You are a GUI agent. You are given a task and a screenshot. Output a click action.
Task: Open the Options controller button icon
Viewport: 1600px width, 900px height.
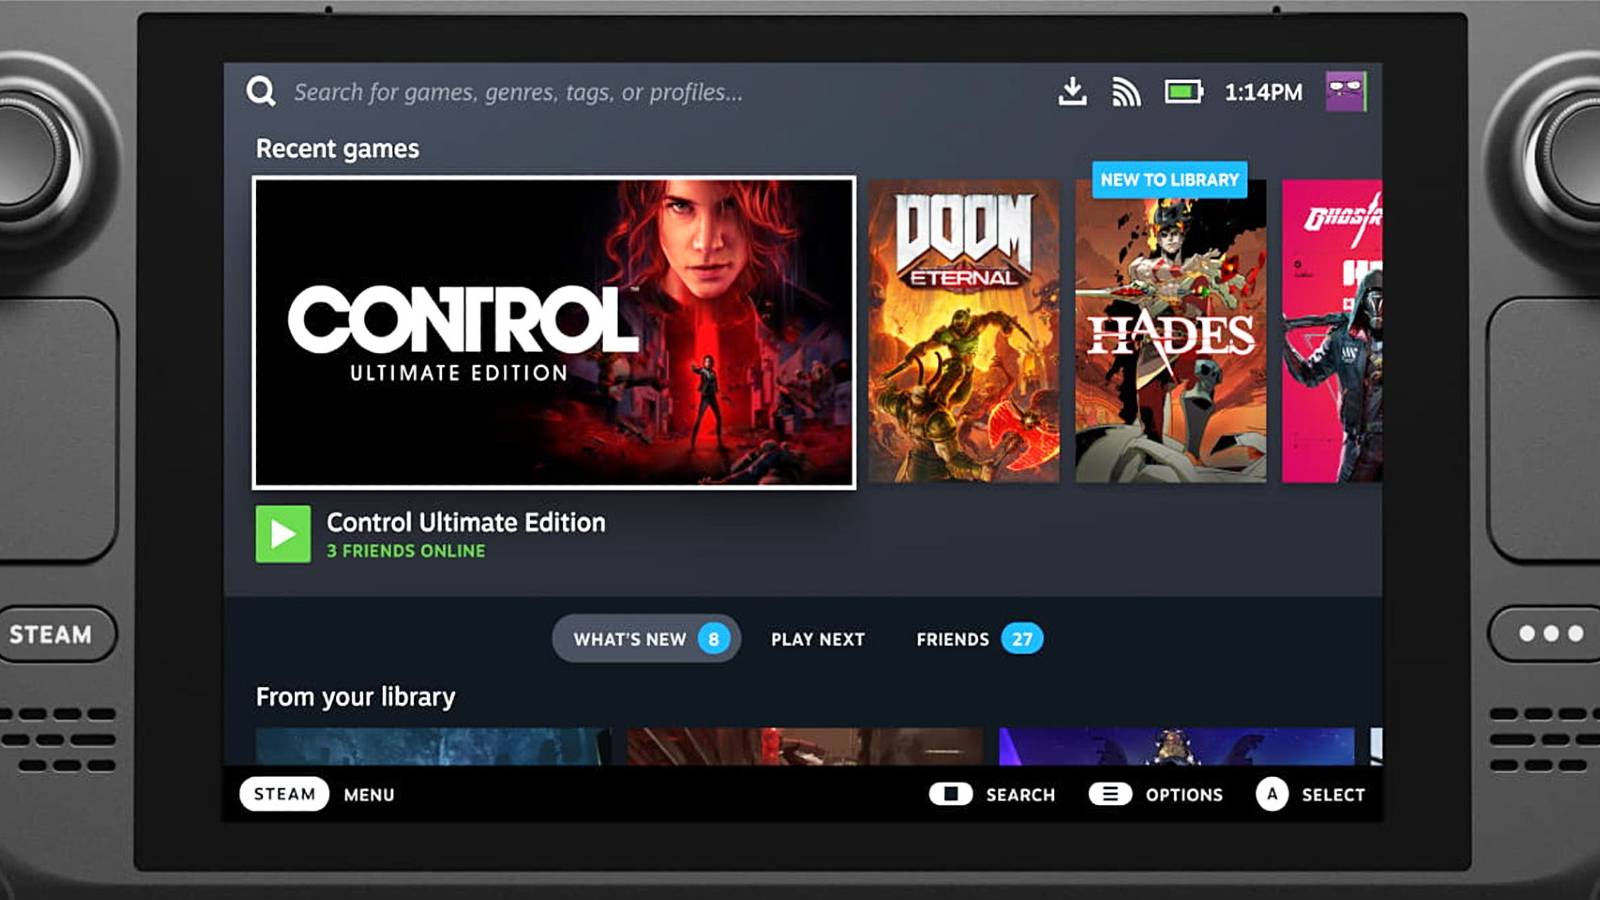click(1110, 794)
